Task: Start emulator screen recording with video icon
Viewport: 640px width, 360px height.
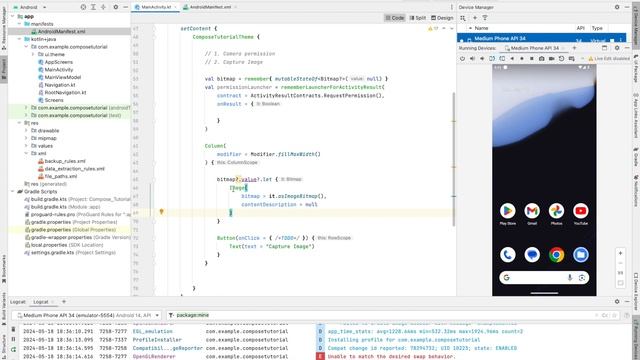Action: click(551, 58)
